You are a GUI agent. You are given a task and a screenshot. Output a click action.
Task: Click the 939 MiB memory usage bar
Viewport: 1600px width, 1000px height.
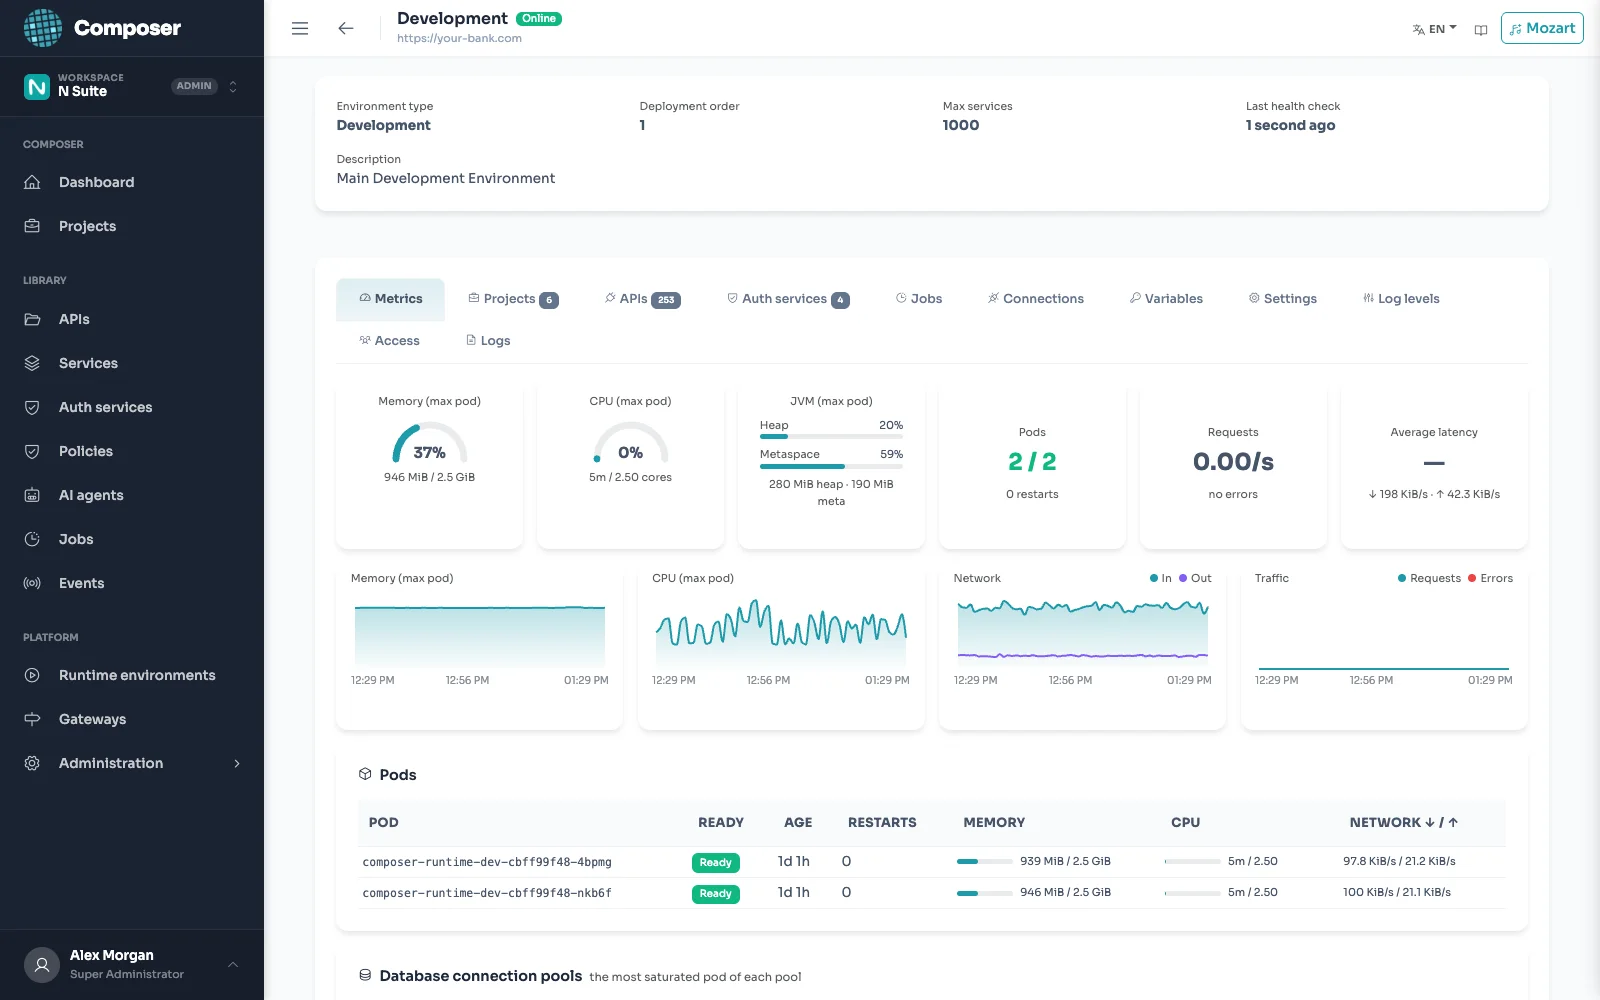click(x=985, y=861)
